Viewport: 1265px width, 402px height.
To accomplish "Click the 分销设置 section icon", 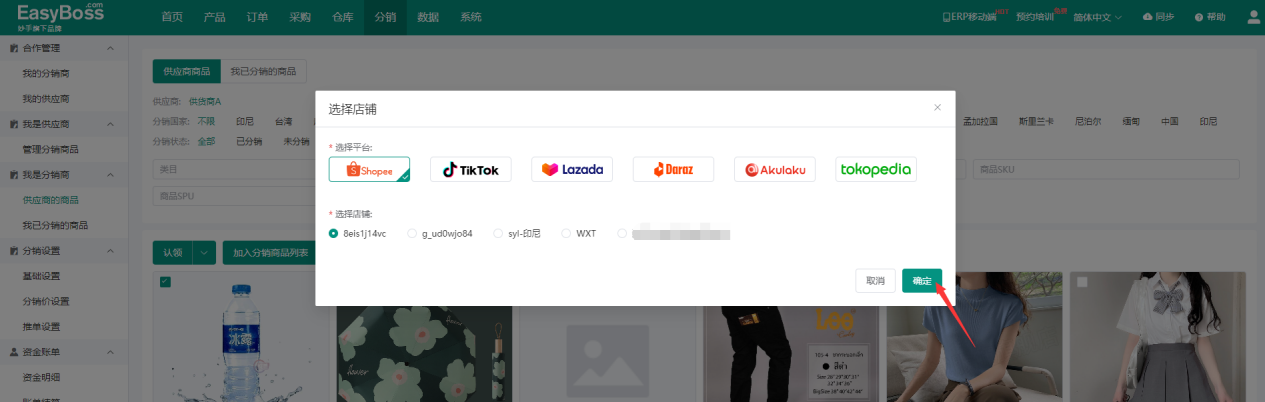I will click(x=13, y=250).
